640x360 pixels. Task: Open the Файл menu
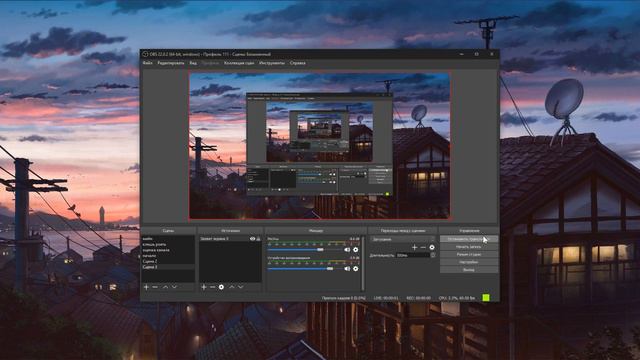coord(147,63)
